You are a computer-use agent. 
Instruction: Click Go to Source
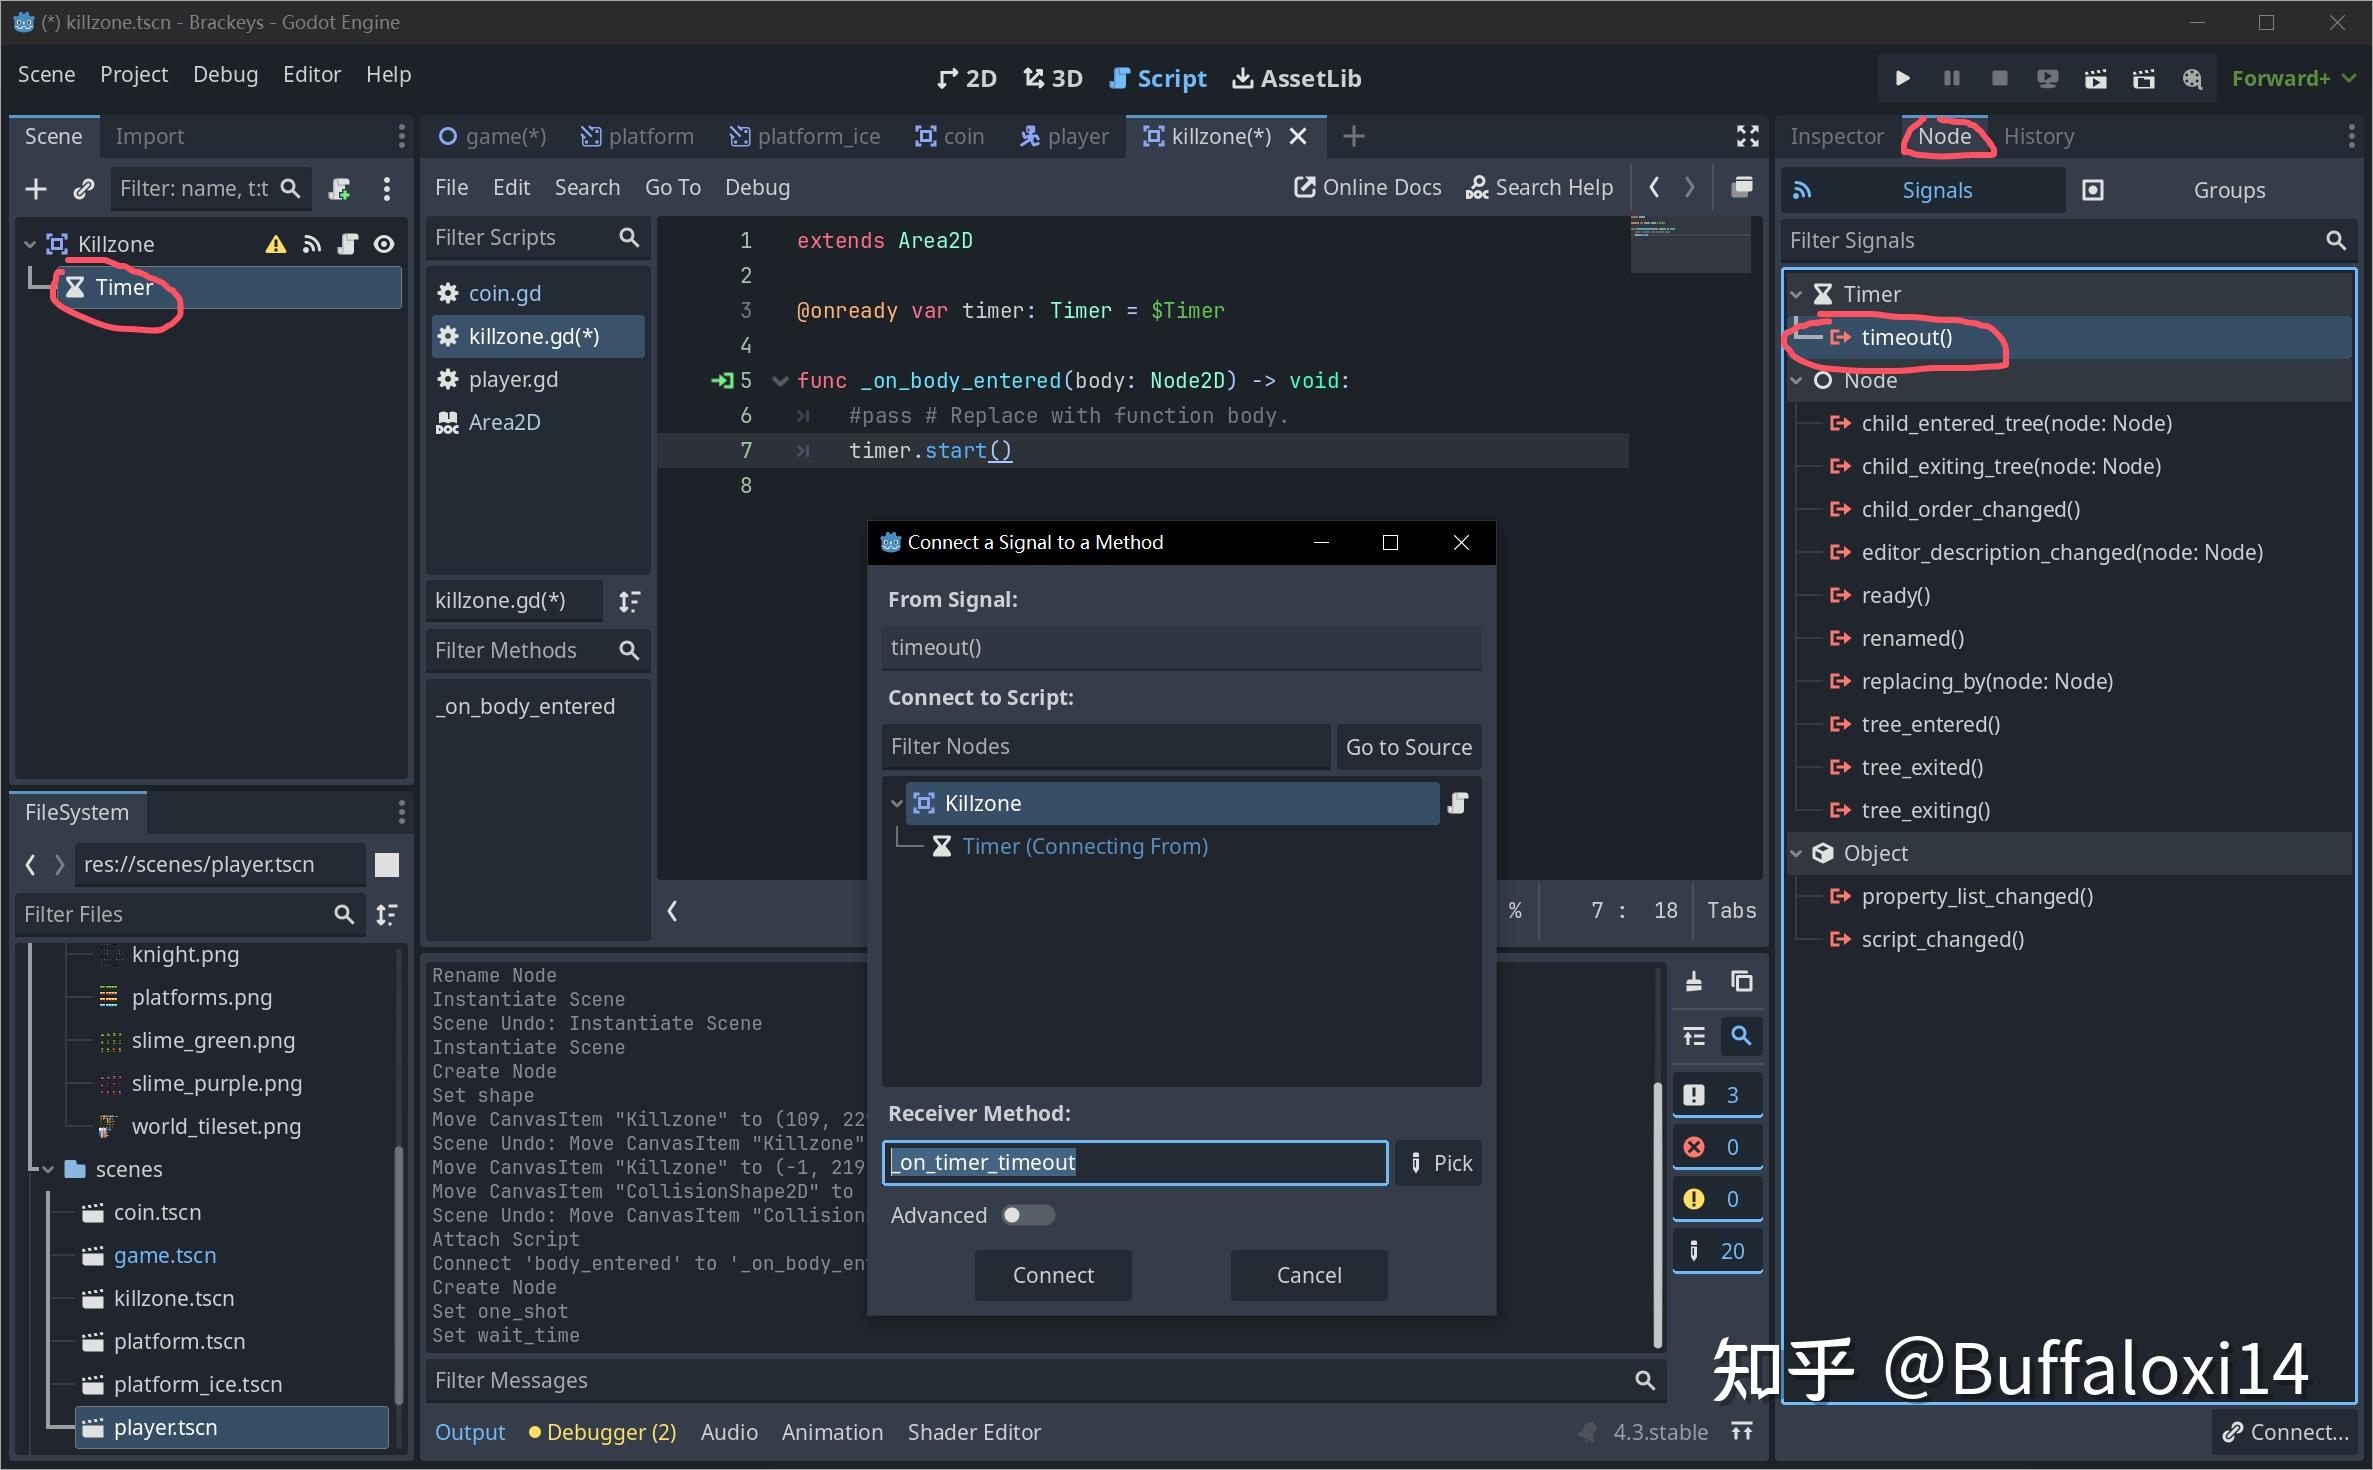tap(1408, 746)
